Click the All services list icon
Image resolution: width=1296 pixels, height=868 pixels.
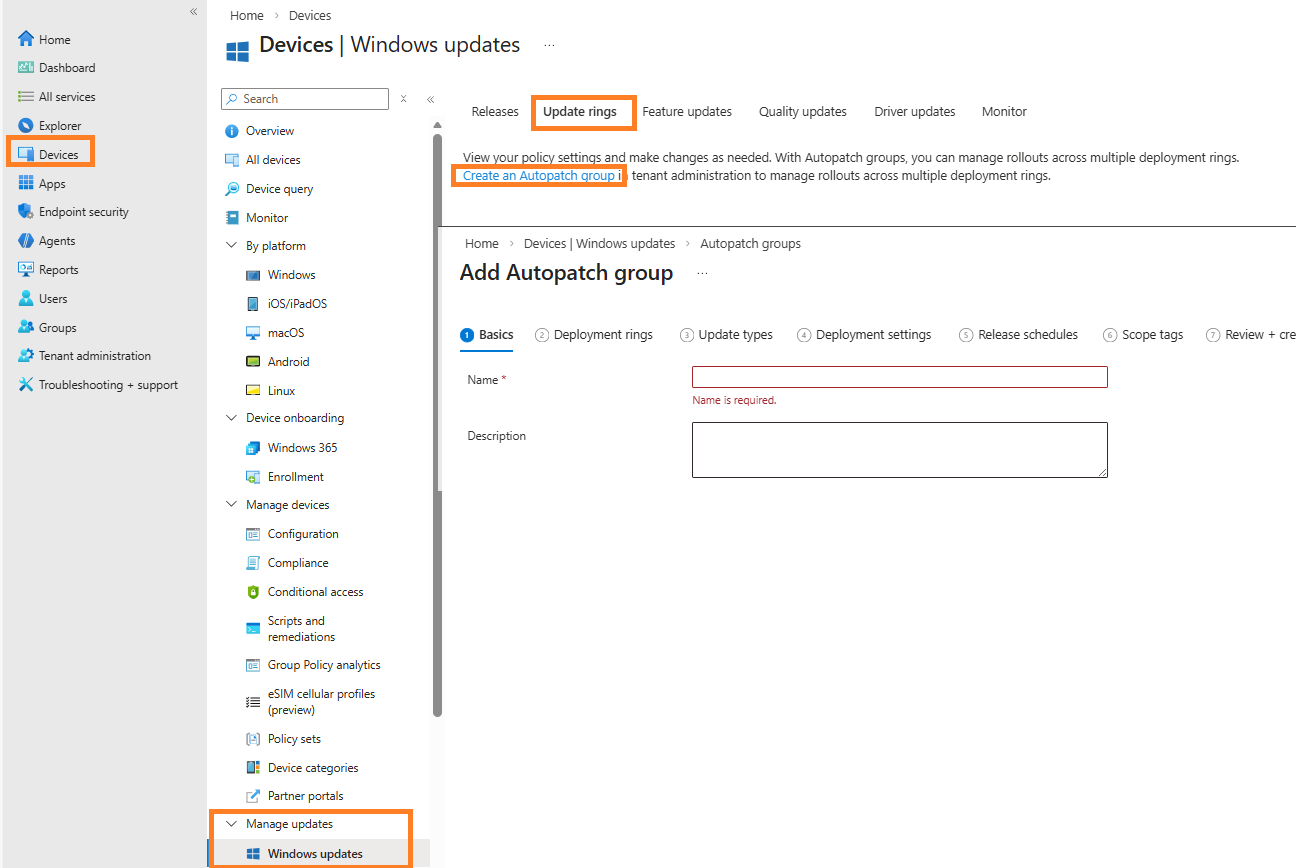(x=26, y=97)
